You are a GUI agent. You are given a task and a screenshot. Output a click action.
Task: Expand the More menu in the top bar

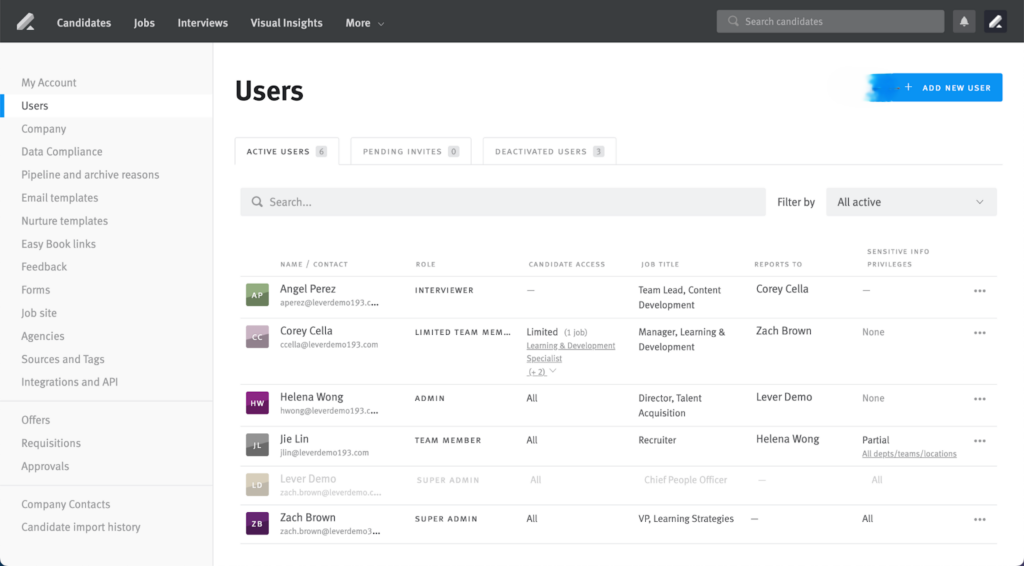tap(364, 23)
